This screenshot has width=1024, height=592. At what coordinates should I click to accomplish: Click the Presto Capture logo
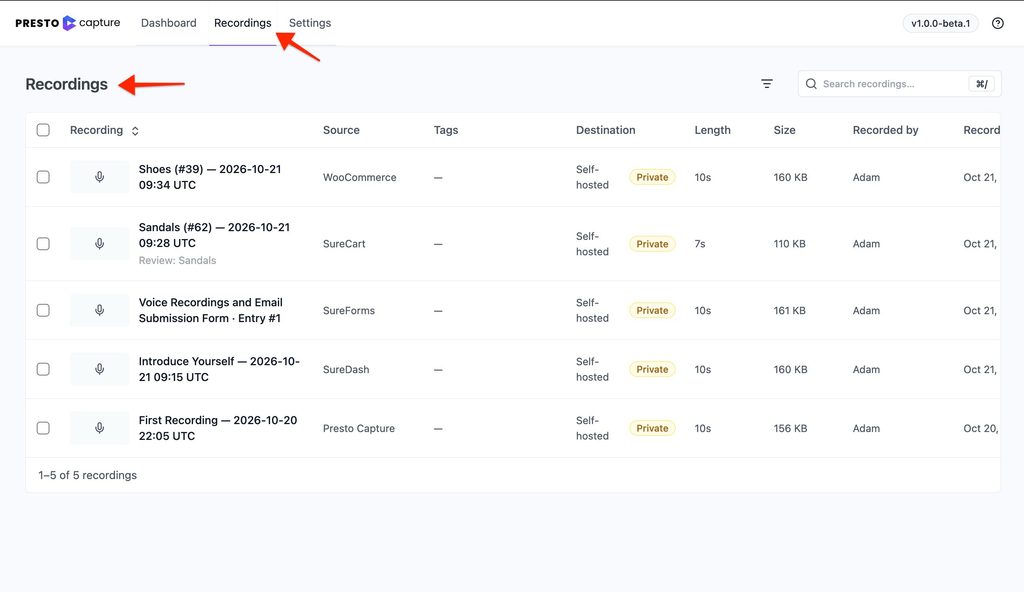click(68, 23)
